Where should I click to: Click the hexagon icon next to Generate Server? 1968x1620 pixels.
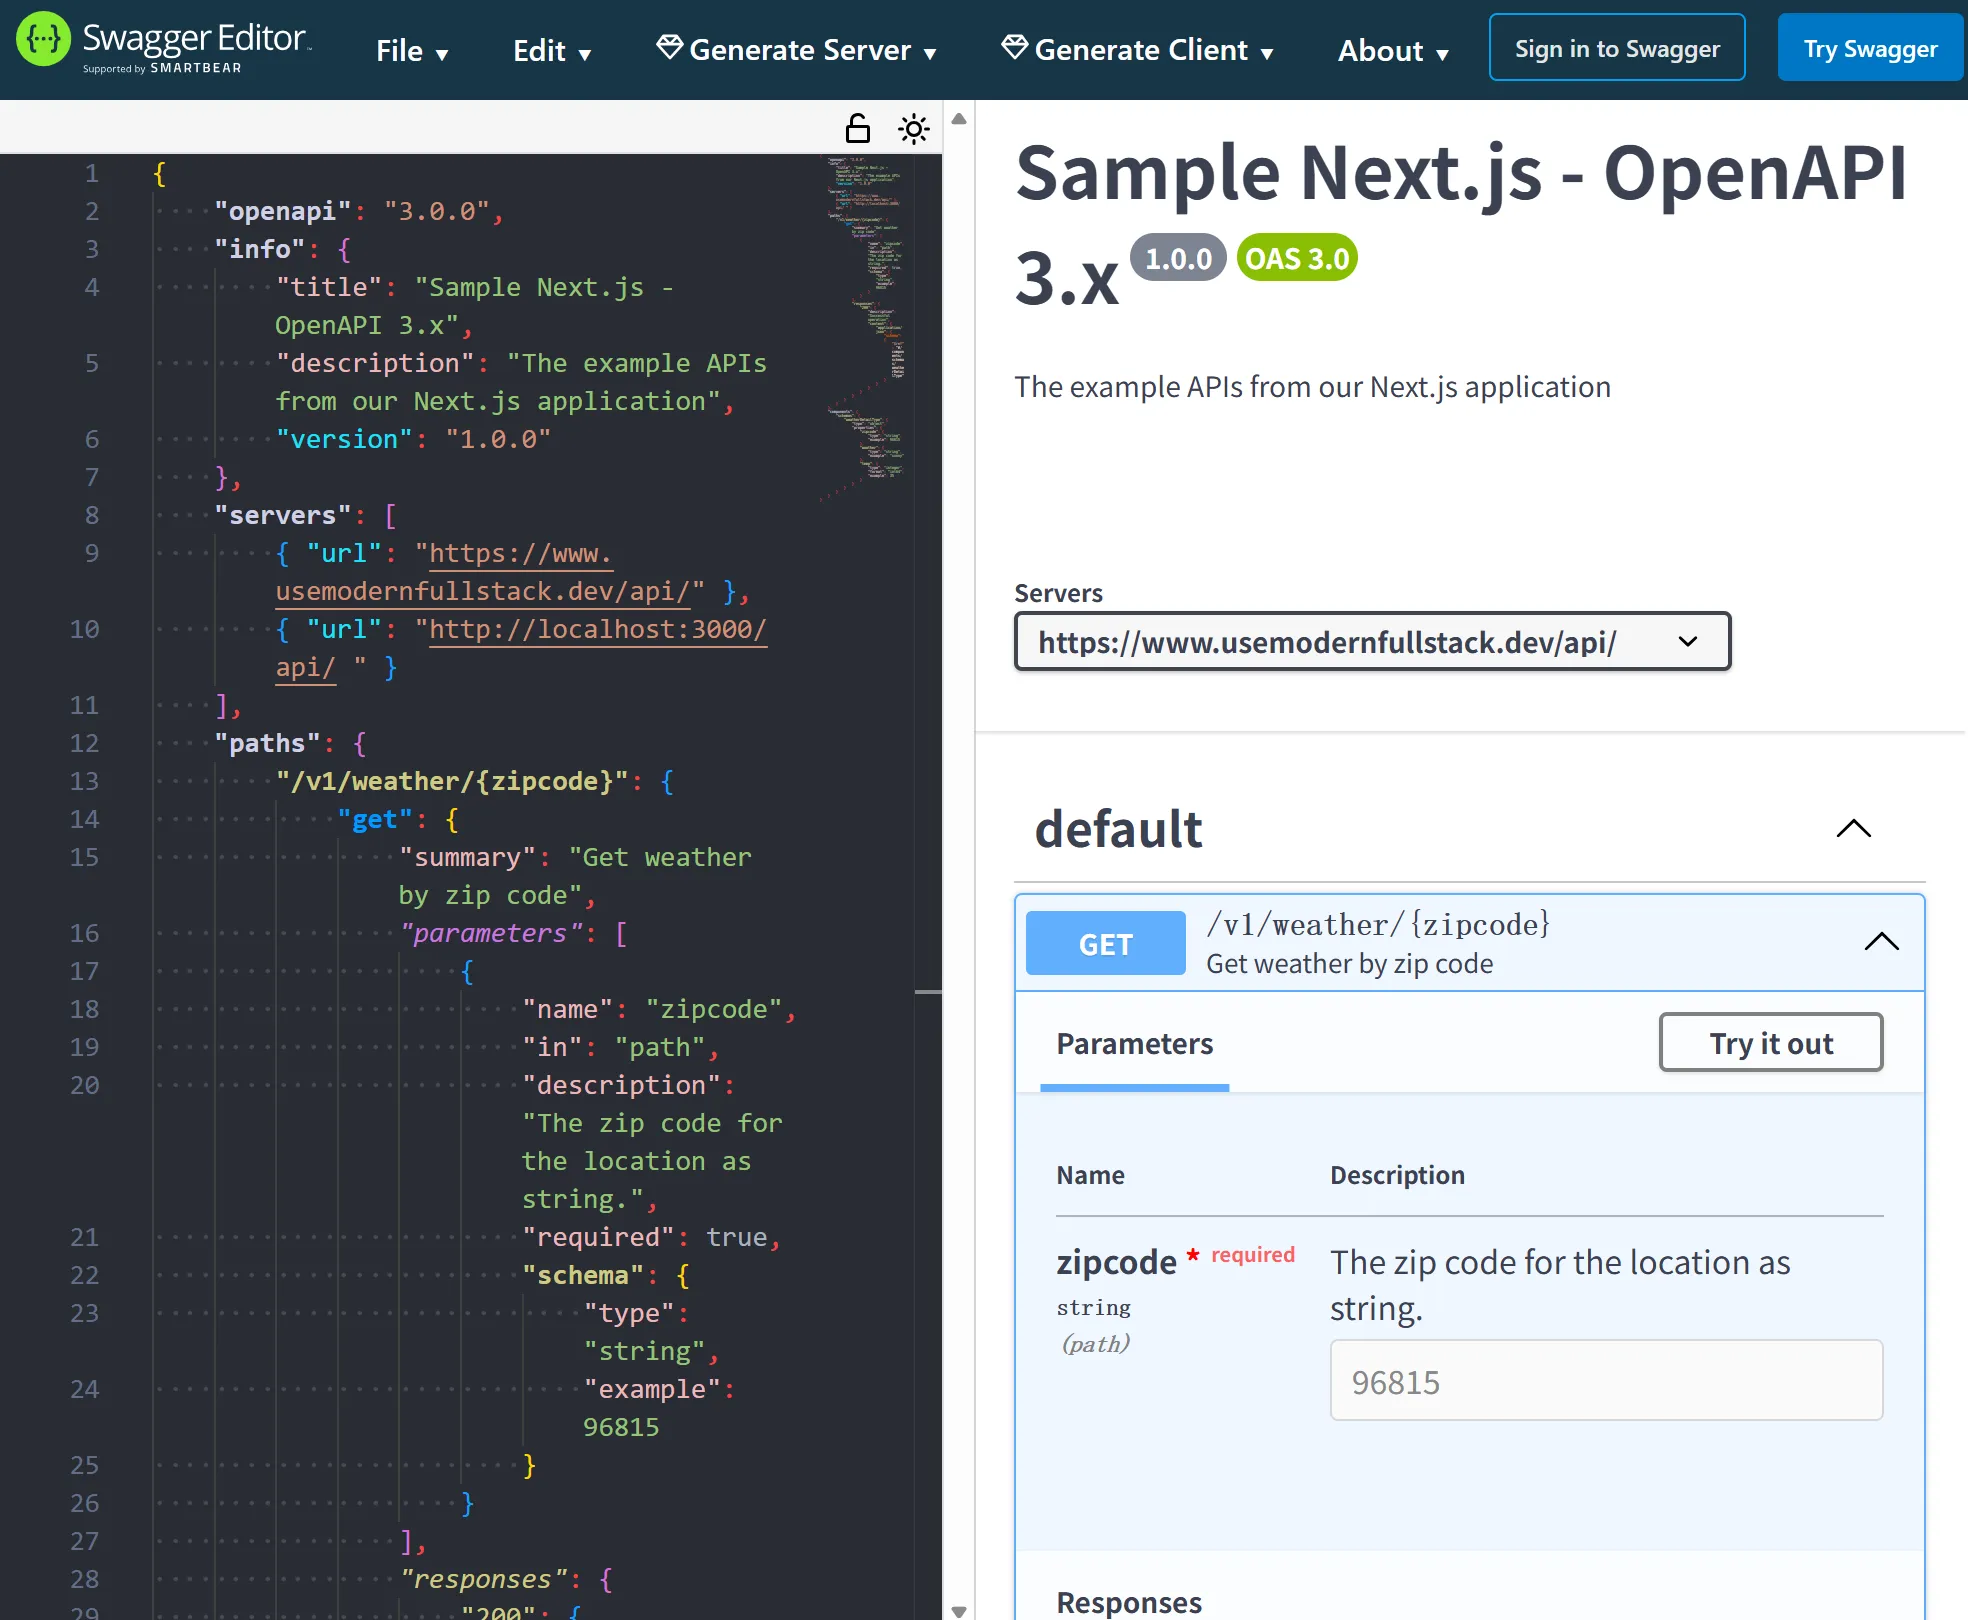(669, 47)
